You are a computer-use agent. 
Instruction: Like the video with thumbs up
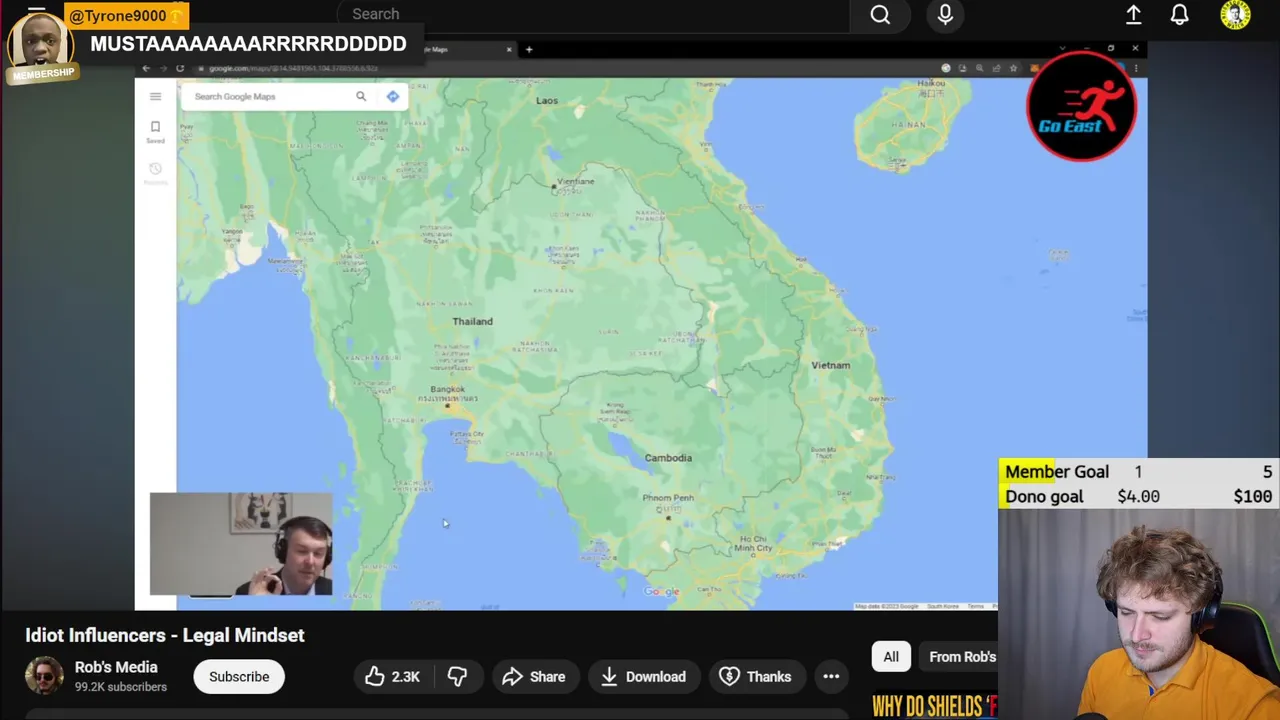point(391,677)
